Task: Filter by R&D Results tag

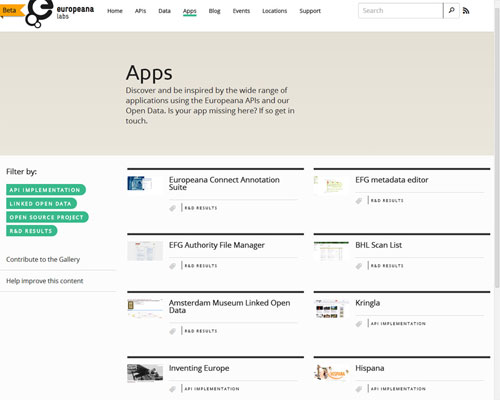Action: [x=32, y=231]
